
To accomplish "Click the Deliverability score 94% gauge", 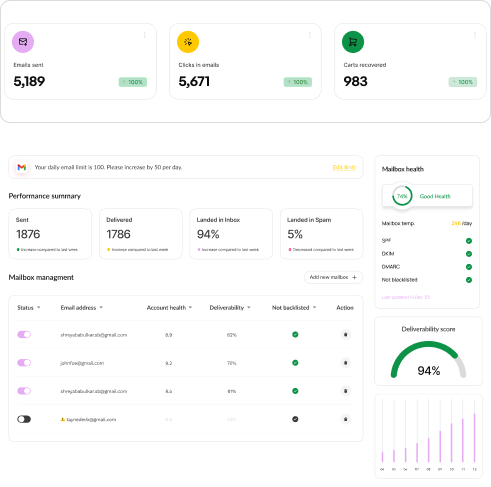I will coord(428,360).
